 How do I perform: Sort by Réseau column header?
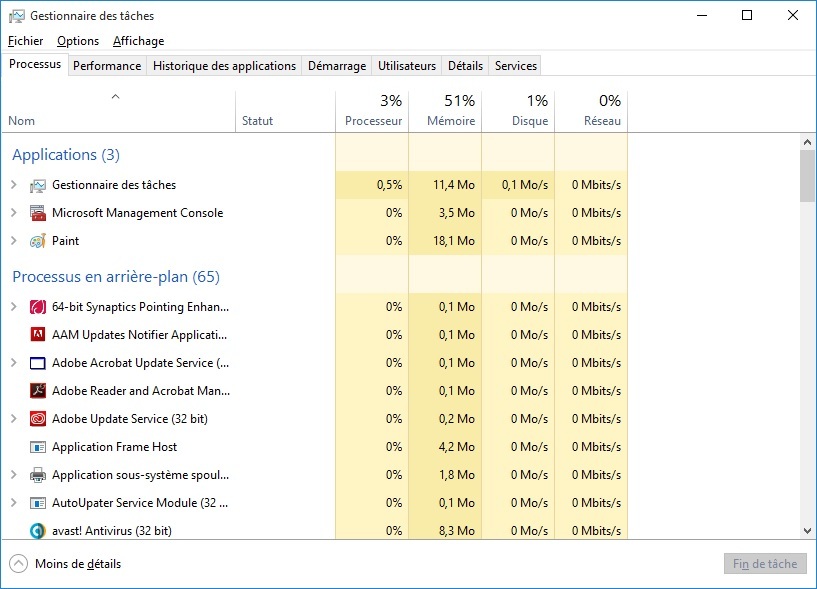click(x=591, y=112)
